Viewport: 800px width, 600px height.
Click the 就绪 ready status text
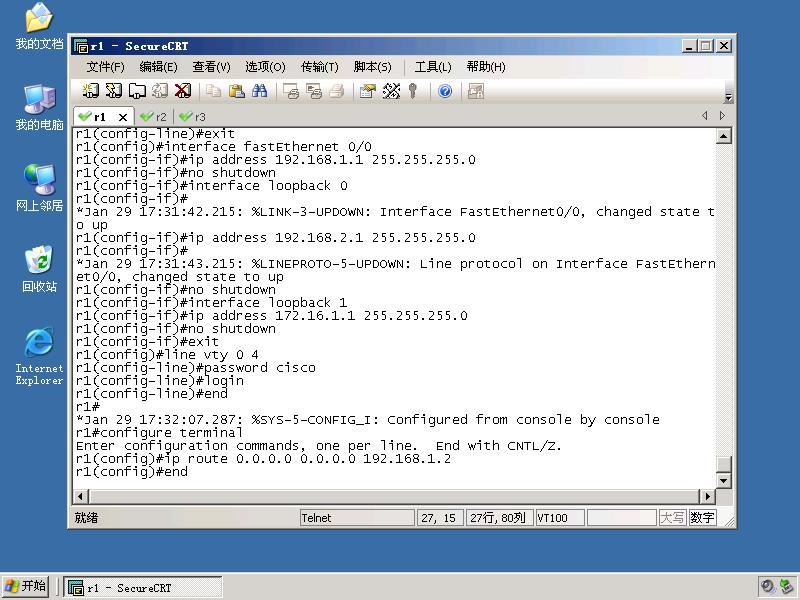86,518
